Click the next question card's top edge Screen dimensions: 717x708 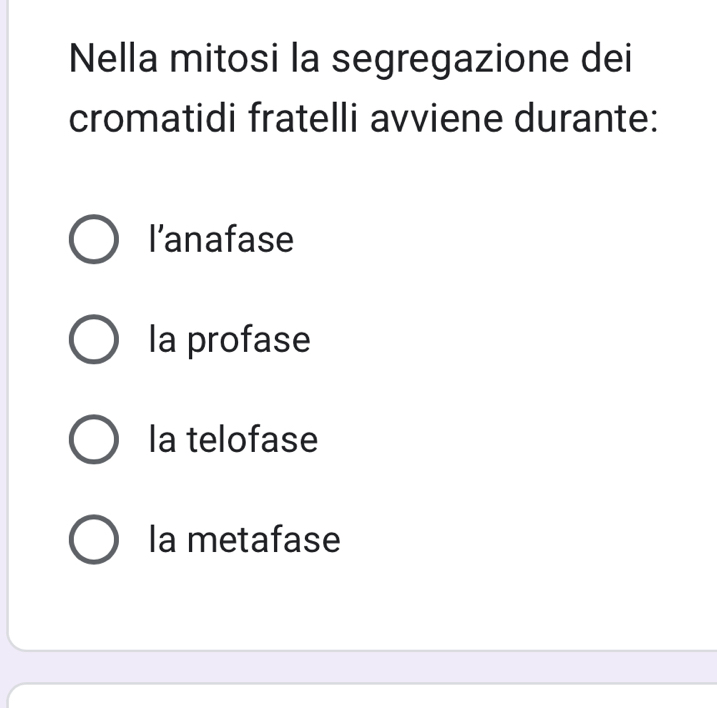click(360, 688)
